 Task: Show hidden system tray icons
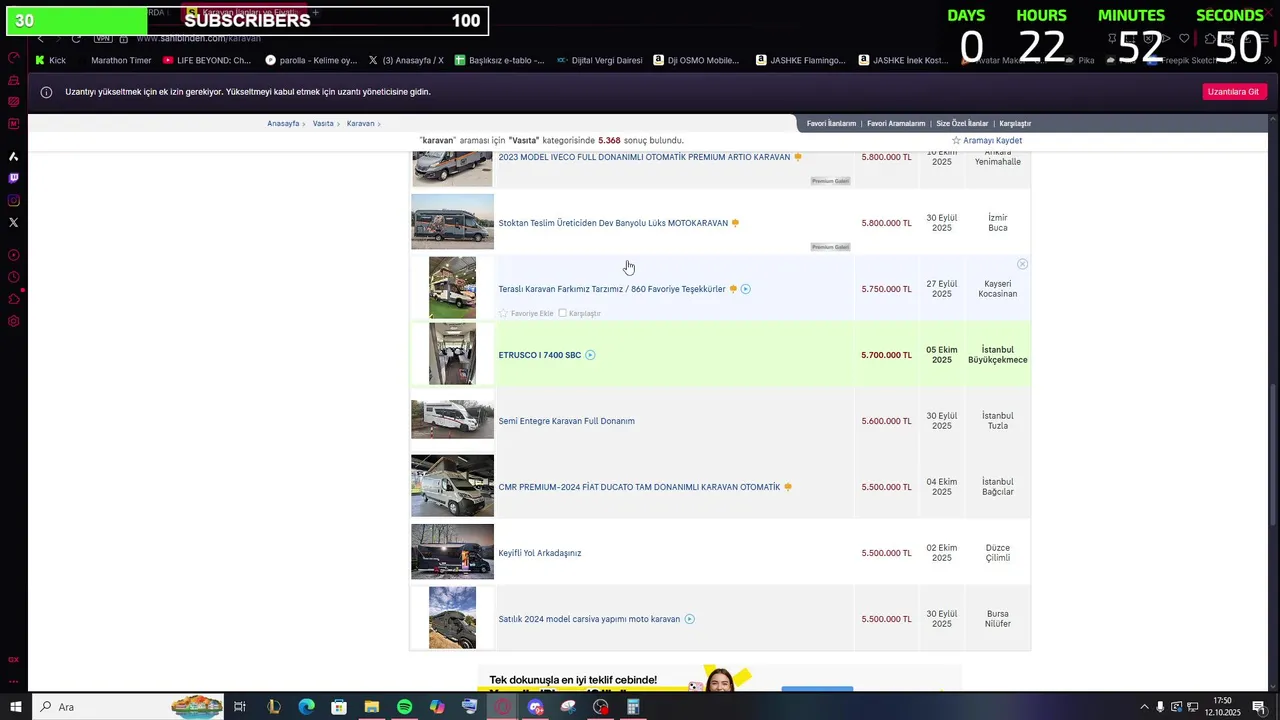tap(1144, 707)
